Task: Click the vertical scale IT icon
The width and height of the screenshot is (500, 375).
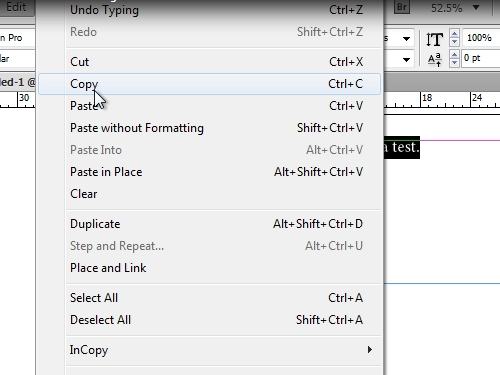Action: (434, 39)
